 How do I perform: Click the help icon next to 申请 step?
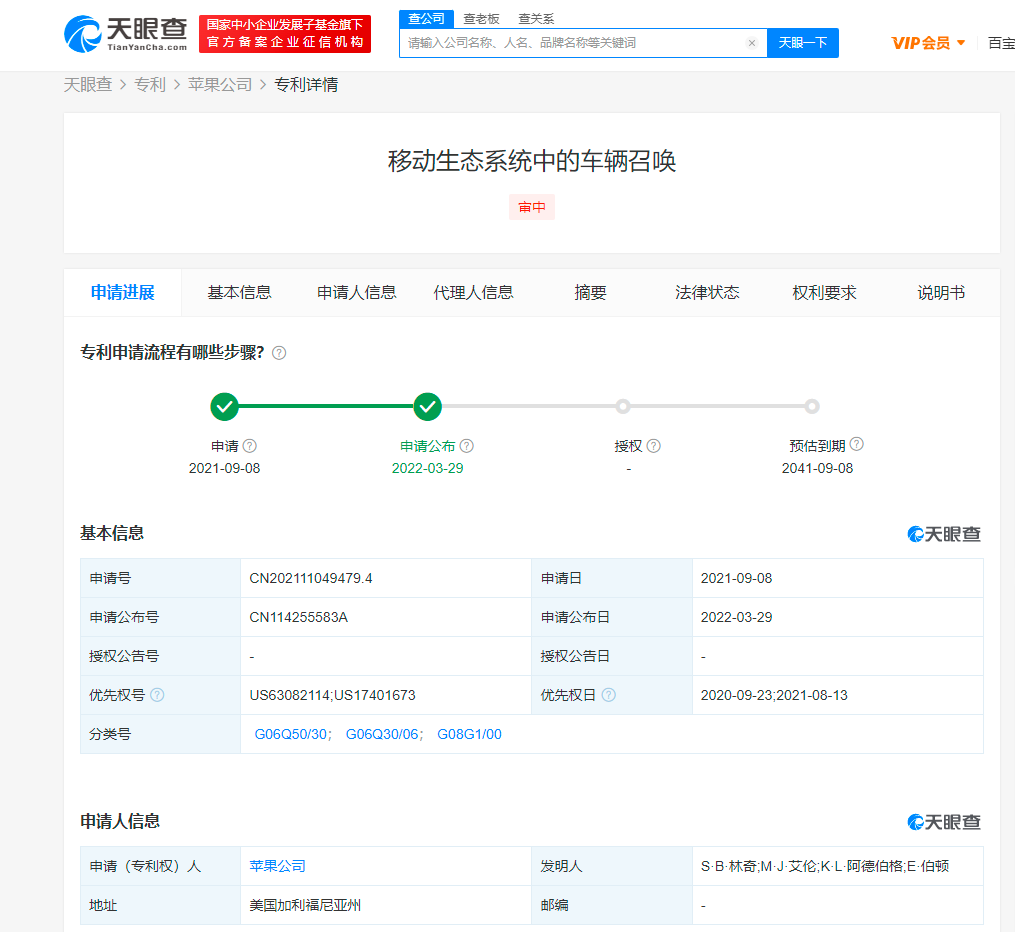click(x=250, y=446)
